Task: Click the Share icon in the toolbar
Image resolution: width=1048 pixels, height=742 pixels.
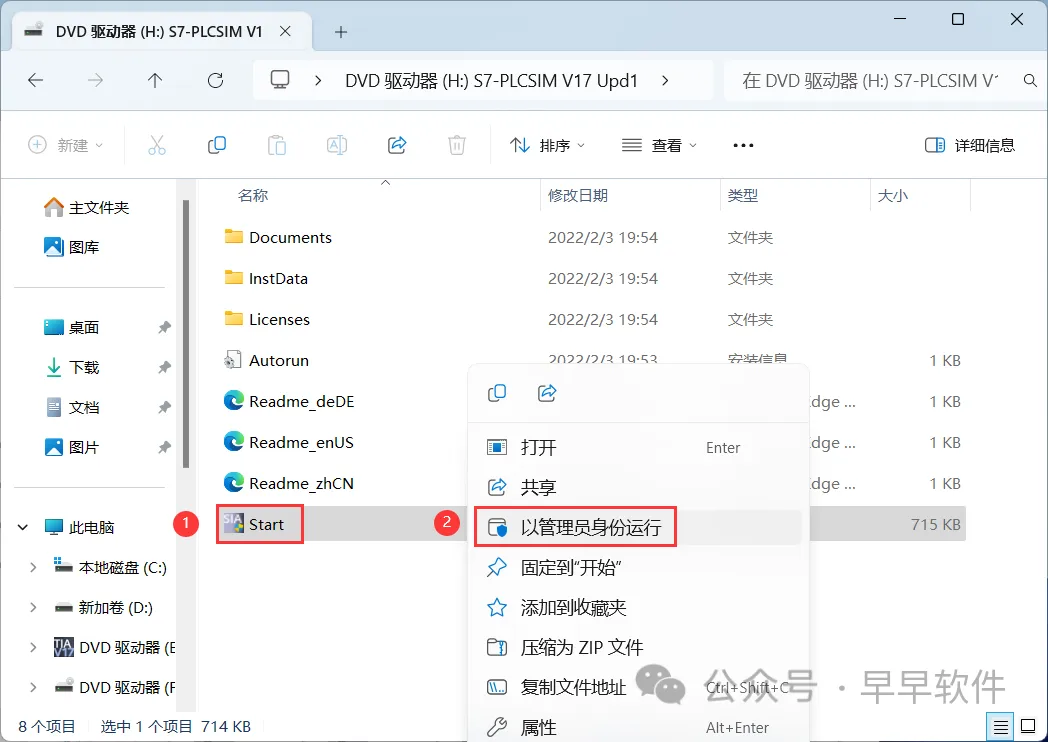Action: (x=397, y=145)
